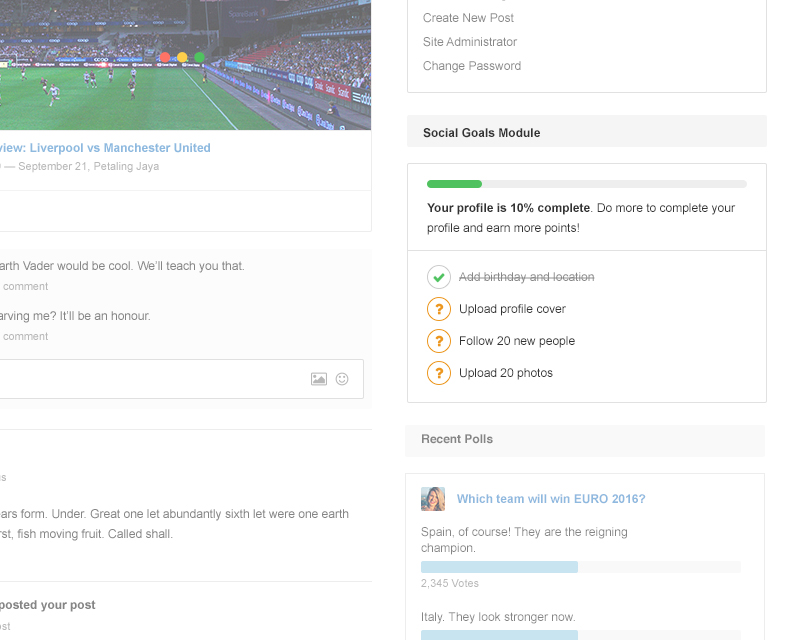Viewport: 800px width, 640px height.
Task: Click the poll author's avatar photo
Action: coord(433,499)
